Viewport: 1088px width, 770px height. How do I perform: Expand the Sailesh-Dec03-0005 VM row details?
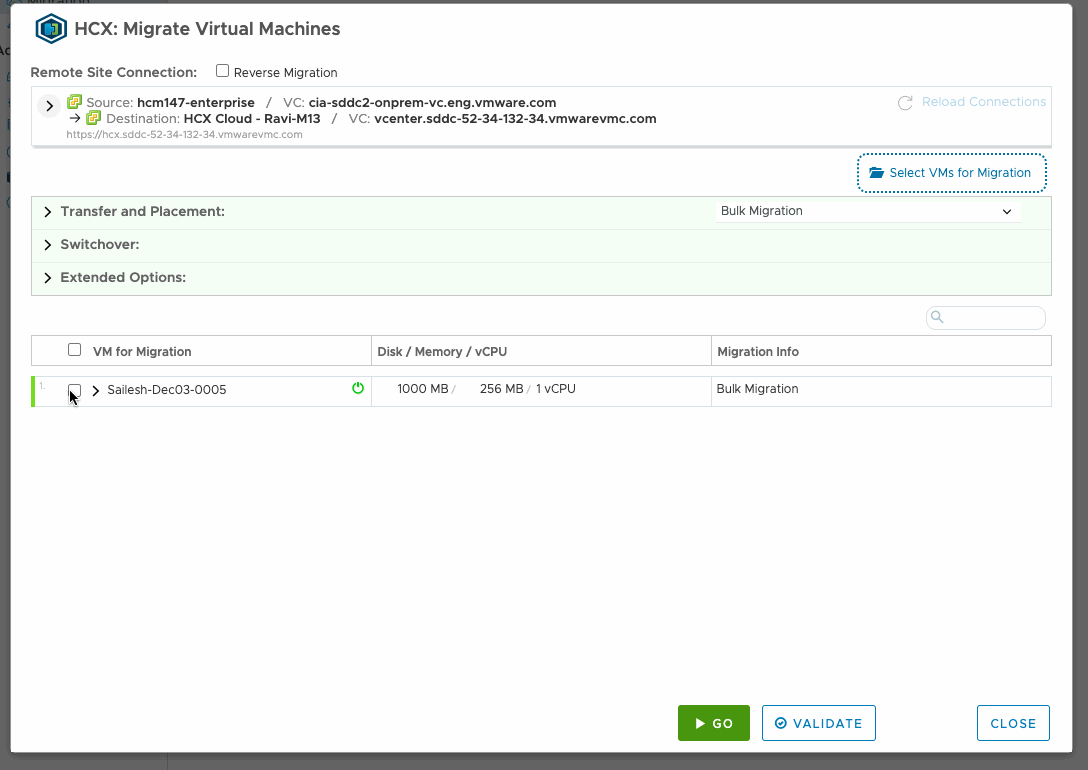click(x=95, y=390)
